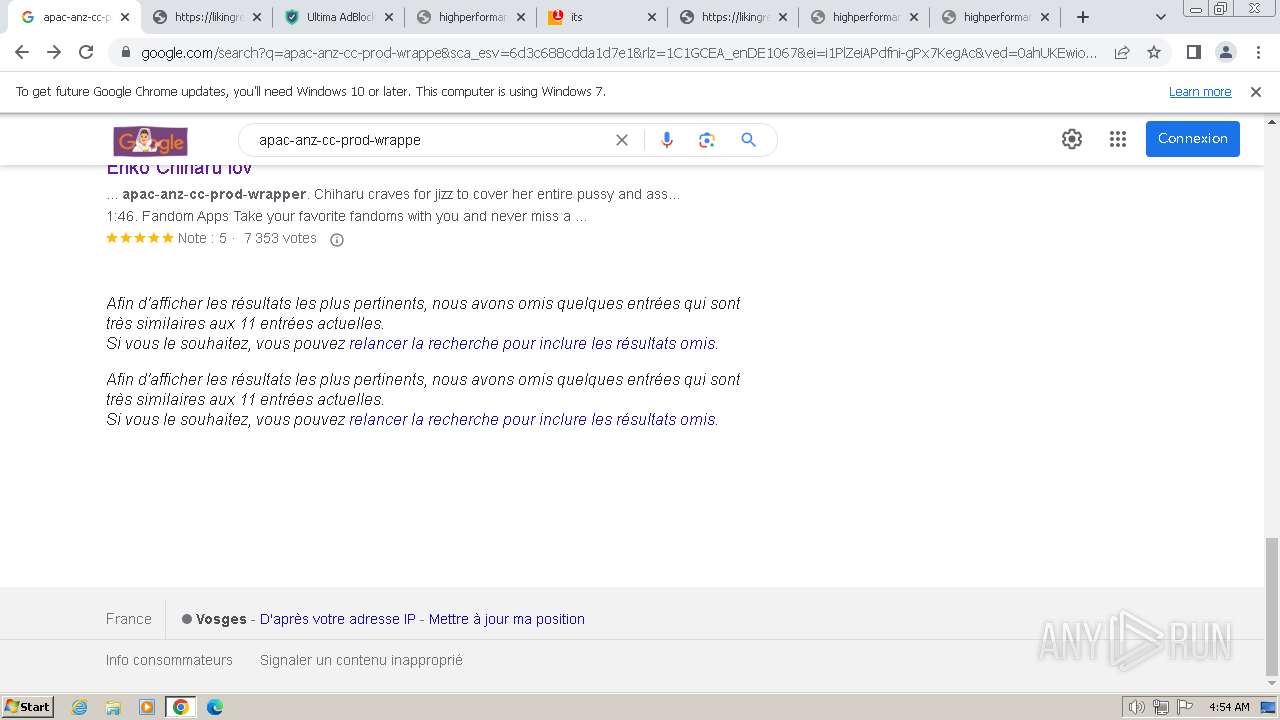Viewport: 1280px width, 720px height.
Task: Open the site information lock icon
Action: 126,53
